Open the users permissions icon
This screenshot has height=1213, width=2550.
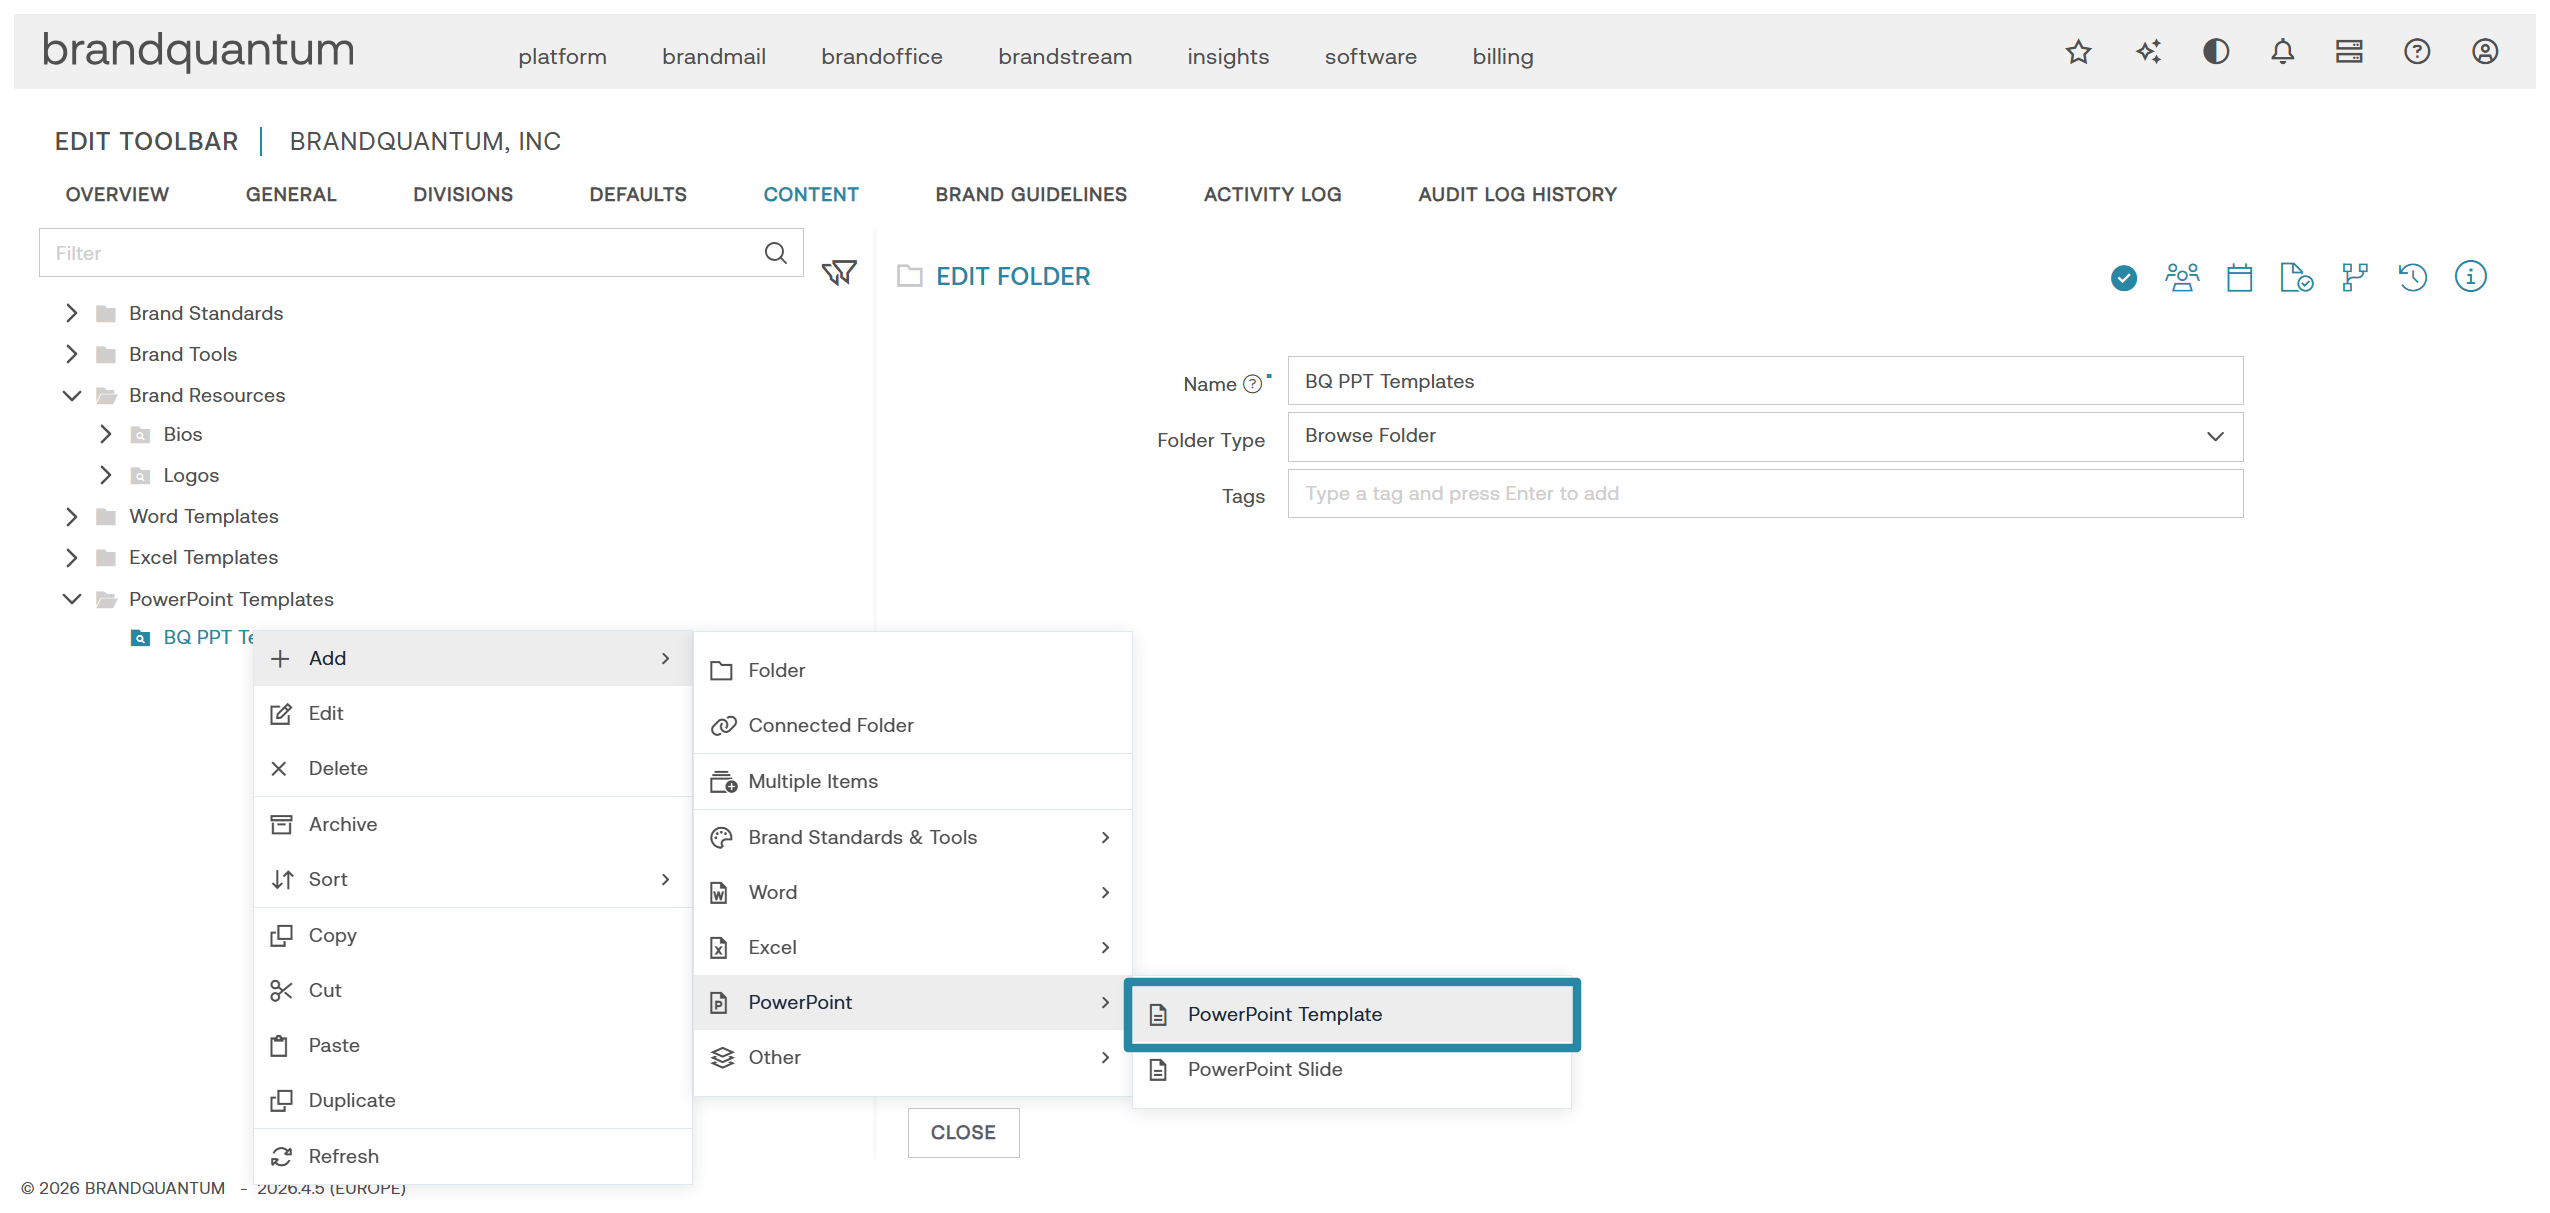point(2182,277)
